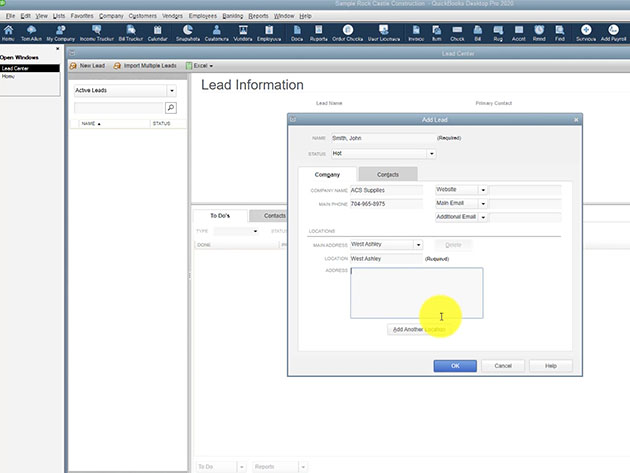This screenshot has height=473, width=630.
Task: Click the Find toolbar icon
Action: coord(560,33)
